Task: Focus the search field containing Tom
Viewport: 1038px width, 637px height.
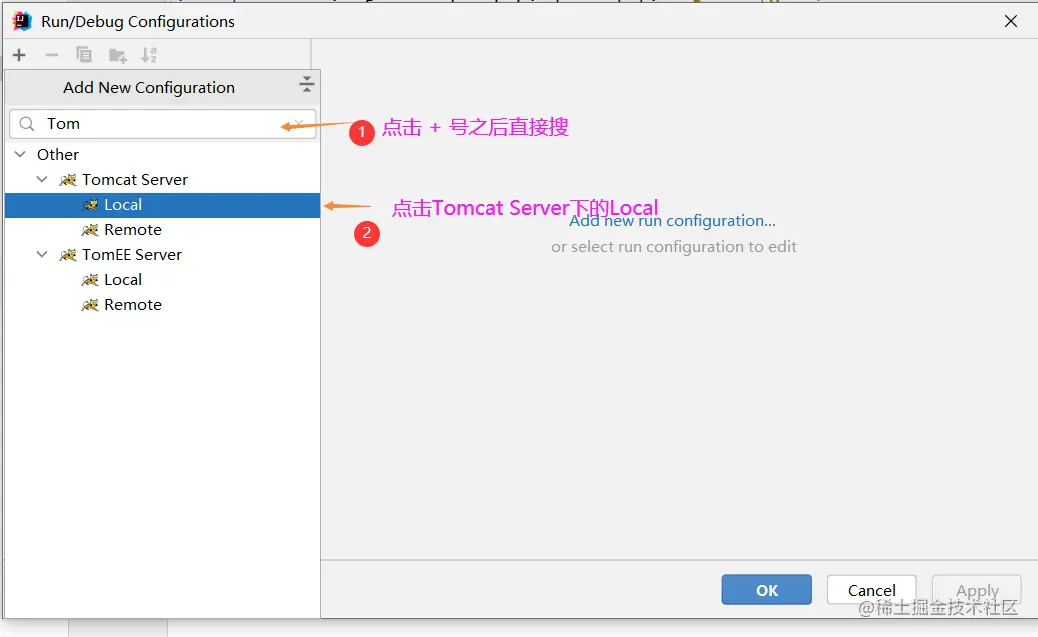Action: click(162, 124)
